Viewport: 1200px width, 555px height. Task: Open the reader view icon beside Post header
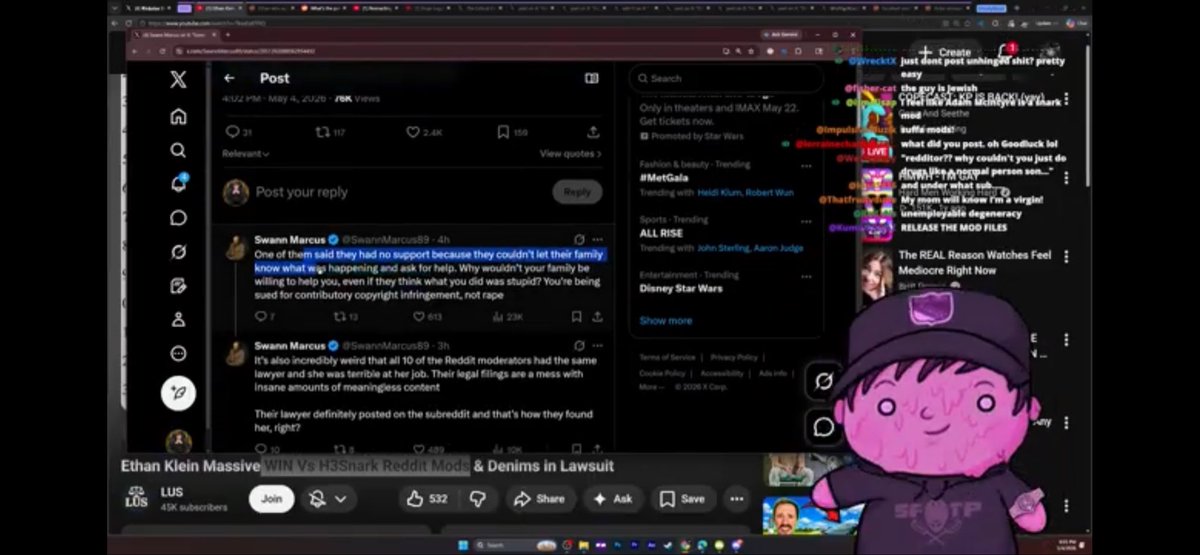[x=592, y=78]
